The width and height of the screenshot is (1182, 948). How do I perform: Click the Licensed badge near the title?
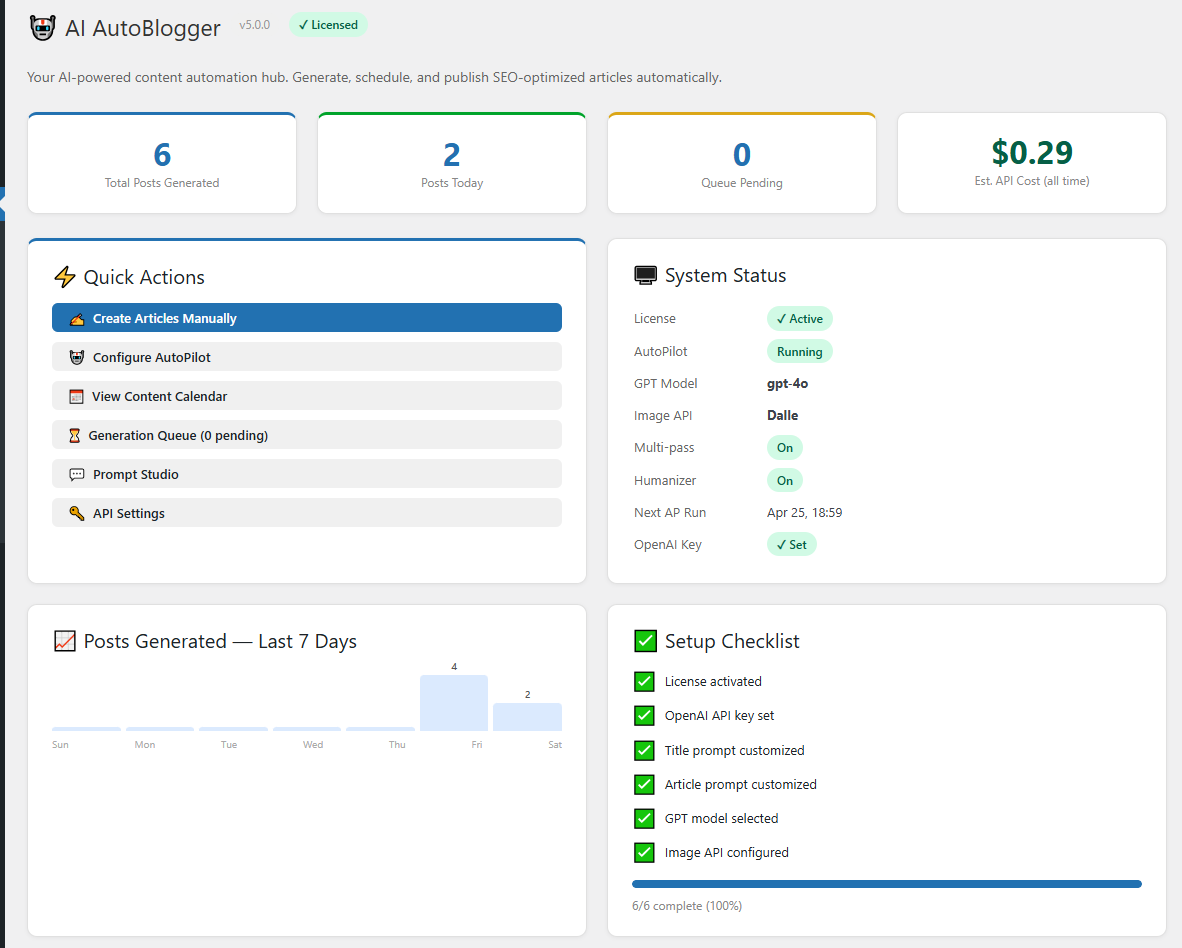click(329, 25)
